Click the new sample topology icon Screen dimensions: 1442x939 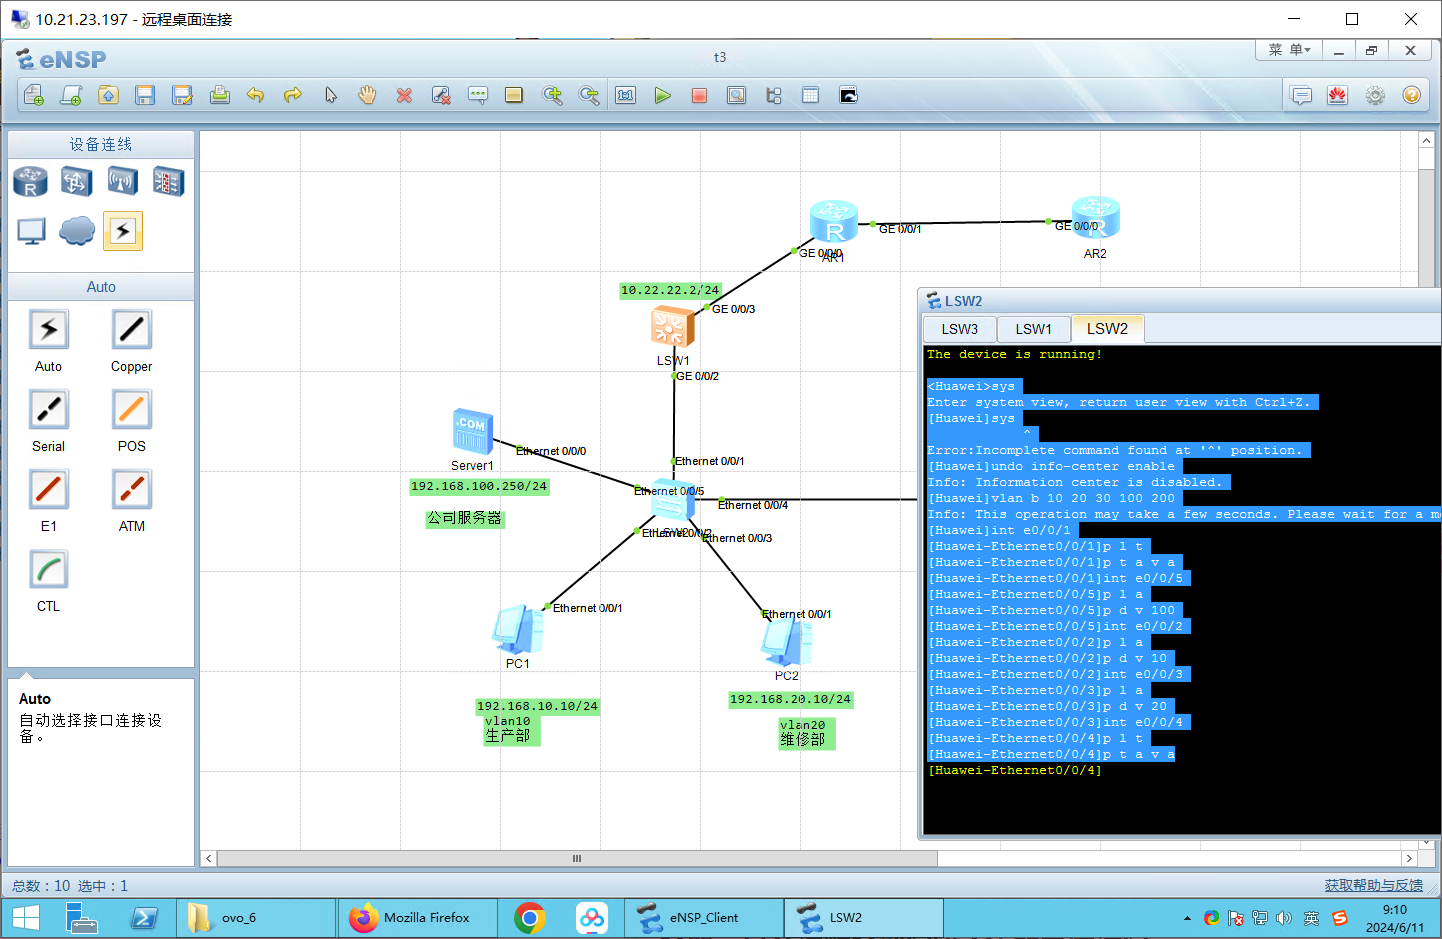coord(71,95)
